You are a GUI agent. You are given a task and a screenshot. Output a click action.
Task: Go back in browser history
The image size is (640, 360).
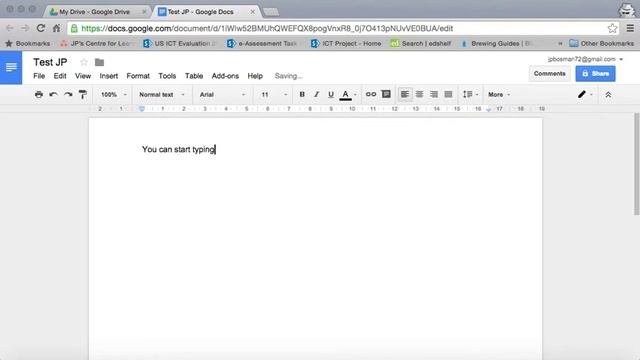click(x=10, y=28)
